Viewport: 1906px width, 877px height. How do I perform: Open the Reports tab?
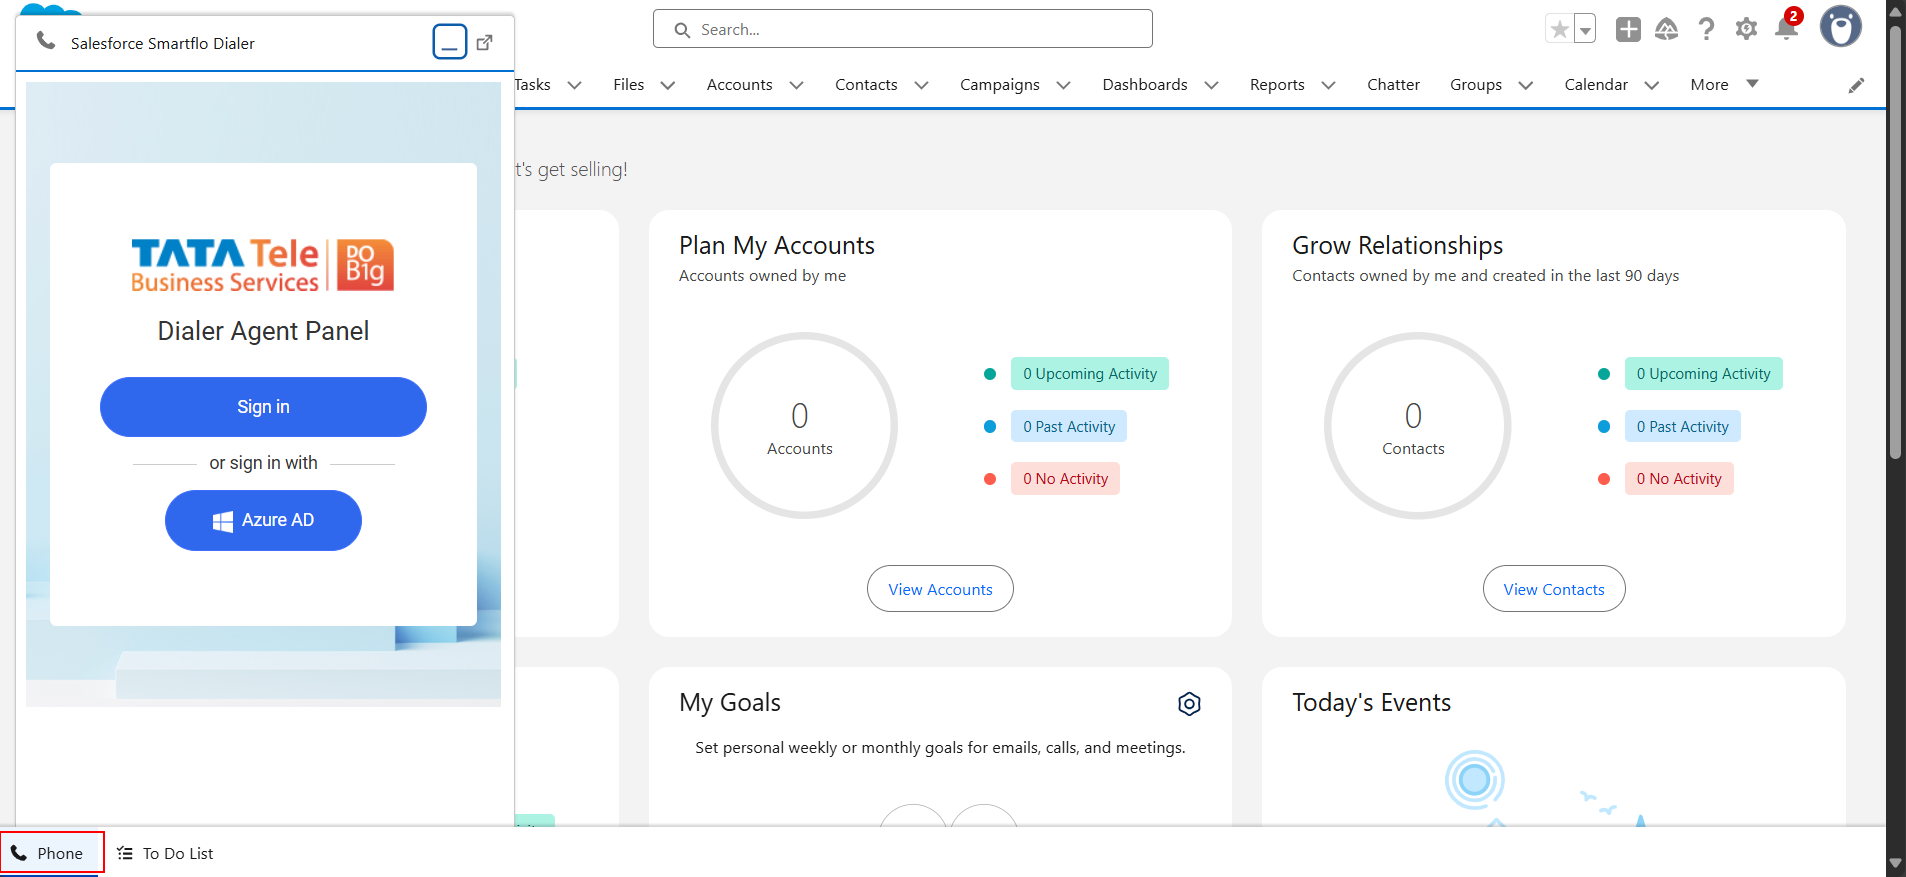[x=1277, y=85]
